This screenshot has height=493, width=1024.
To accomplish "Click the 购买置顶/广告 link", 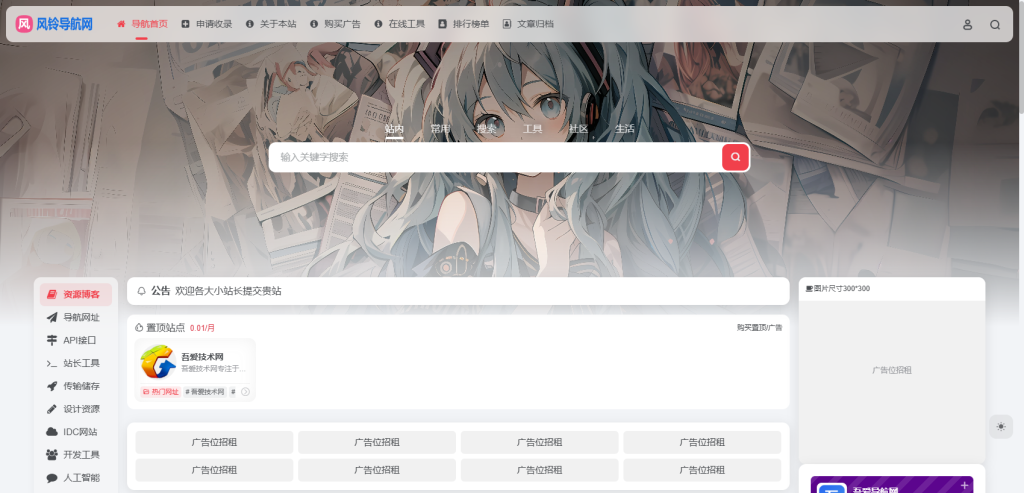I will (x=760, y=328).
